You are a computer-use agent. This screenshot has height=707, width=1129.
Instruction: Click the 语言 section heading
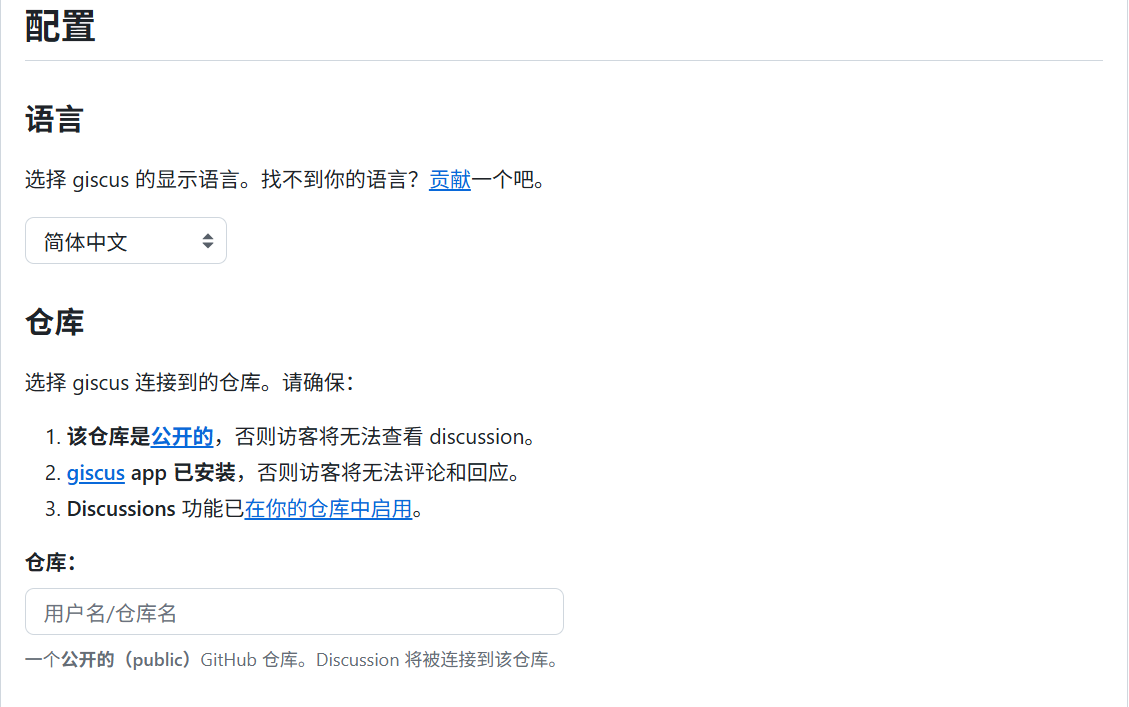[x=54, y=120]
